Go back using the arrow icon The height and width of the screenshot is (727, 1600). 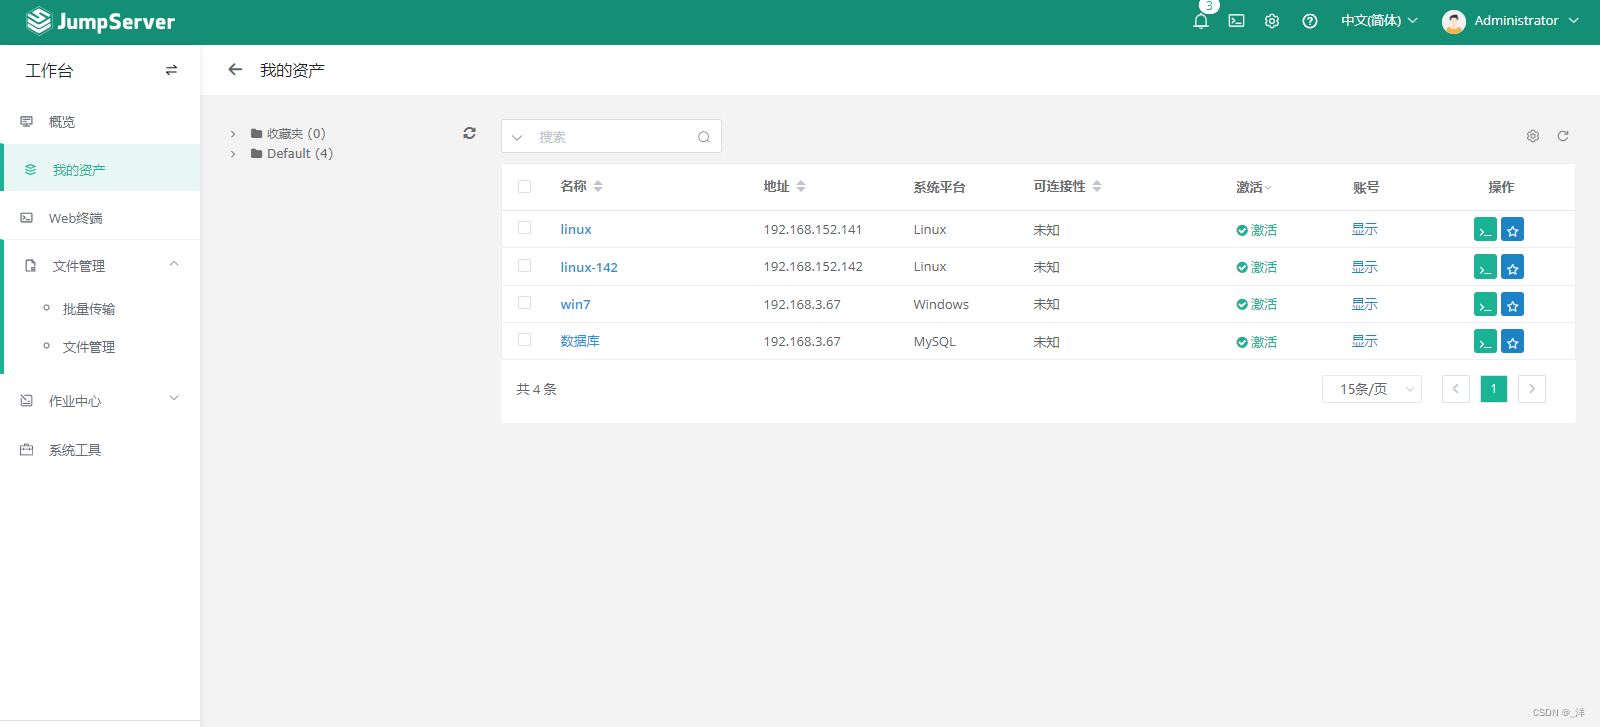coord(235,70)
